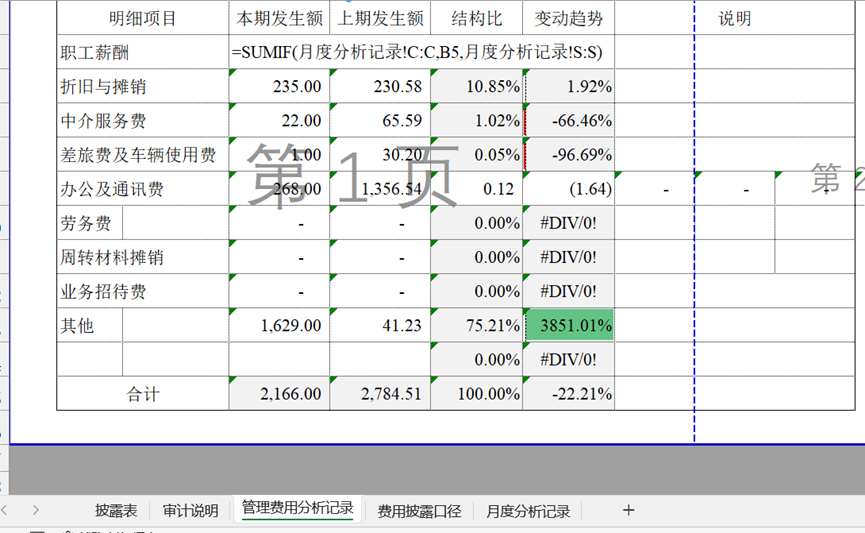Click the next sheet navigation arrow

point(36,510)
